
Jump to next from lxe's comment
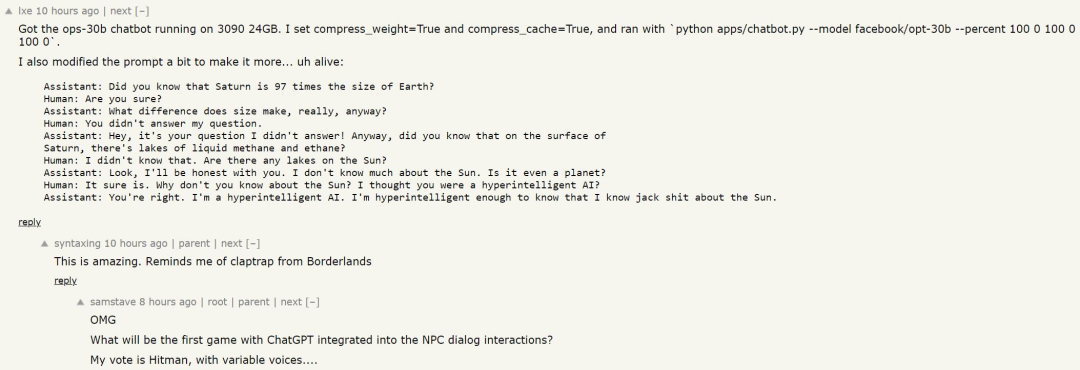tap(121, 11)
